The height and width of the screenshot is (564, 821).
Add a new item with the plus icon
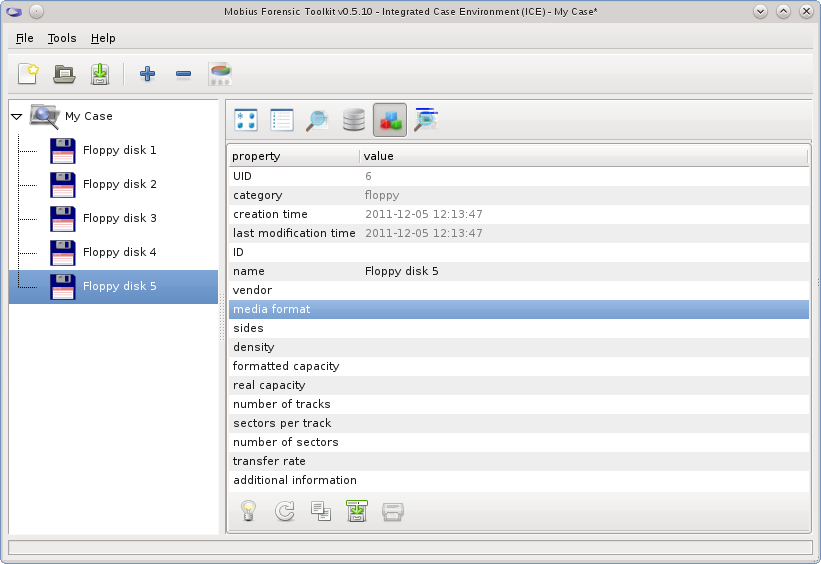pos(148,74)
